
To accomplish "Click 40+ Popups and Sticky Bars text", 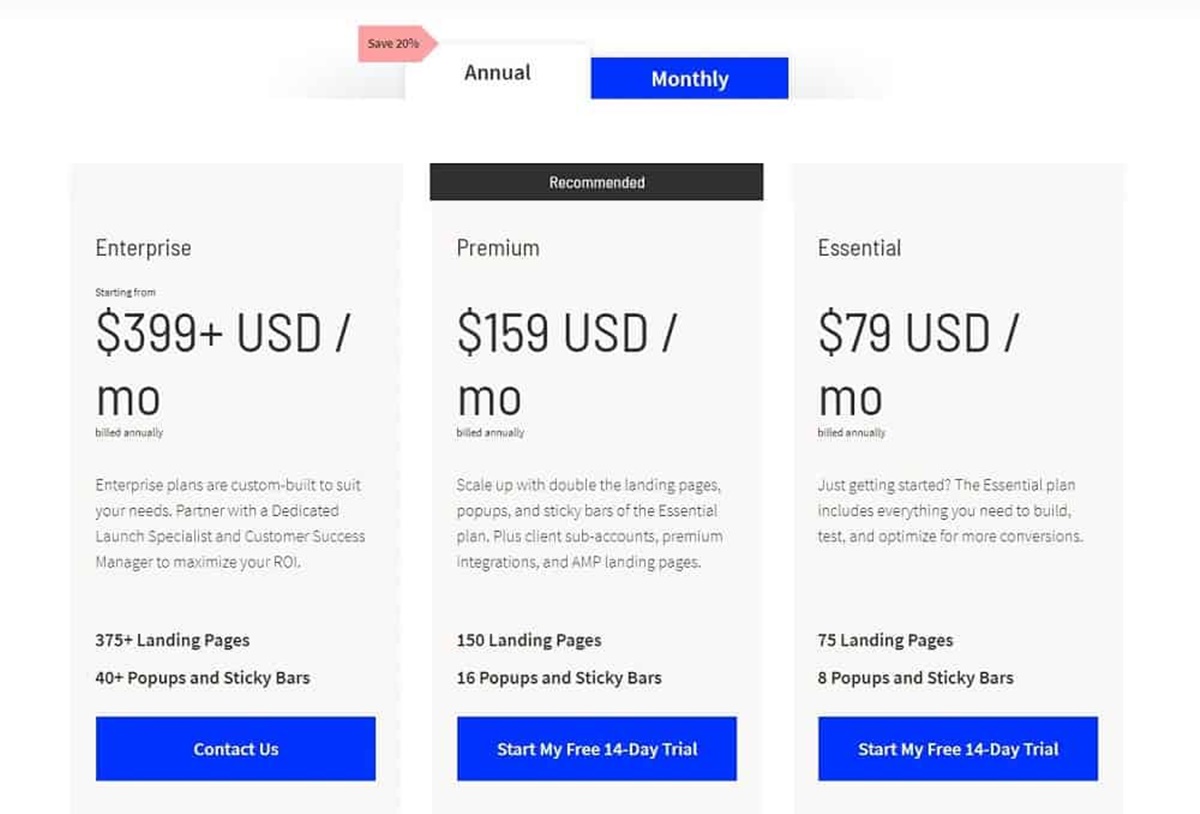I will click(202, 678).
